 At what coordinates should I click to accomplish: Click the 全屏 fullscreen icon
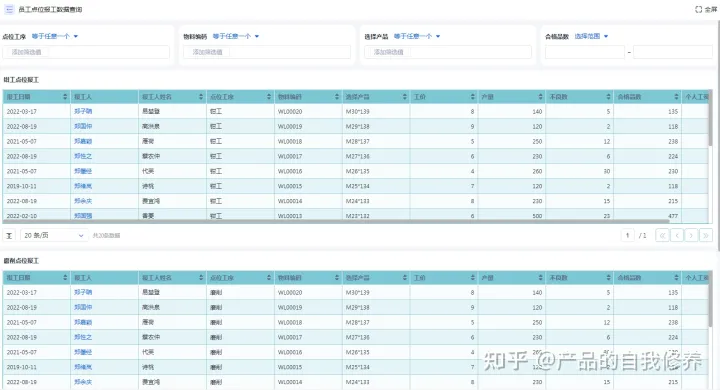[698, 9]
